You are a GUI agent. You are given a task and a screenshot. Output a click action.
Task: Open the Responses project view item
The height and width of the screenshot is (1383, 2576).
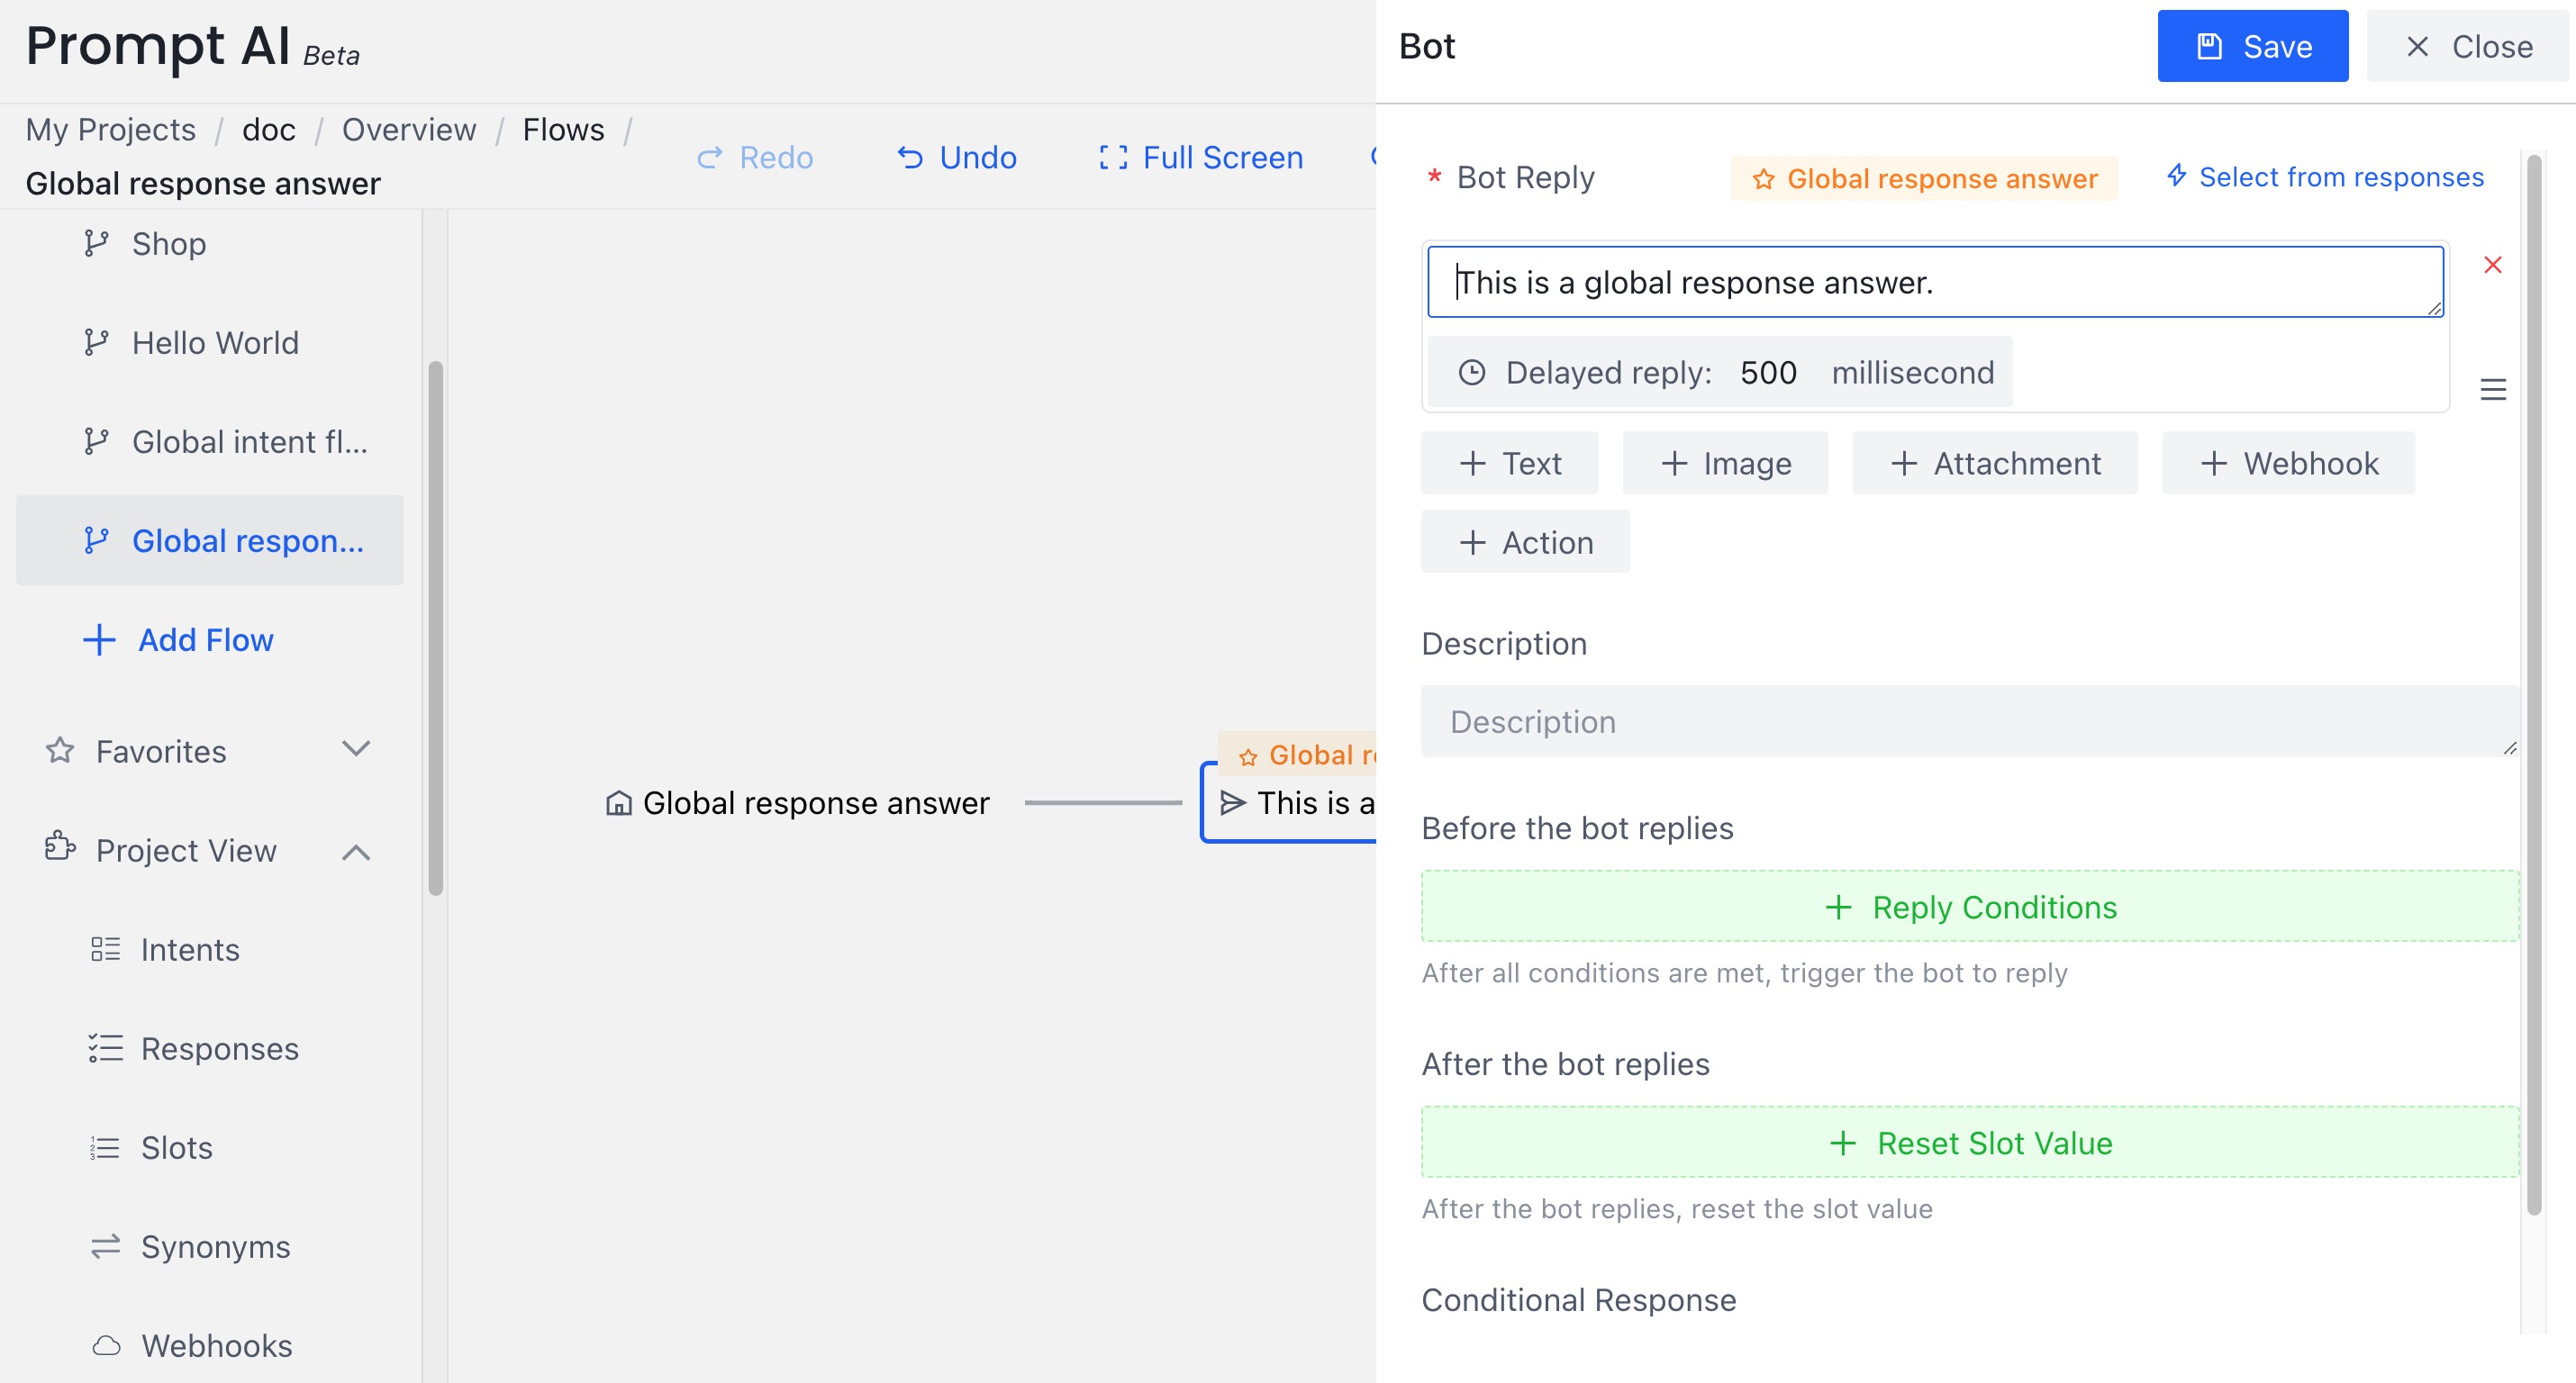tap(220, 1047)
